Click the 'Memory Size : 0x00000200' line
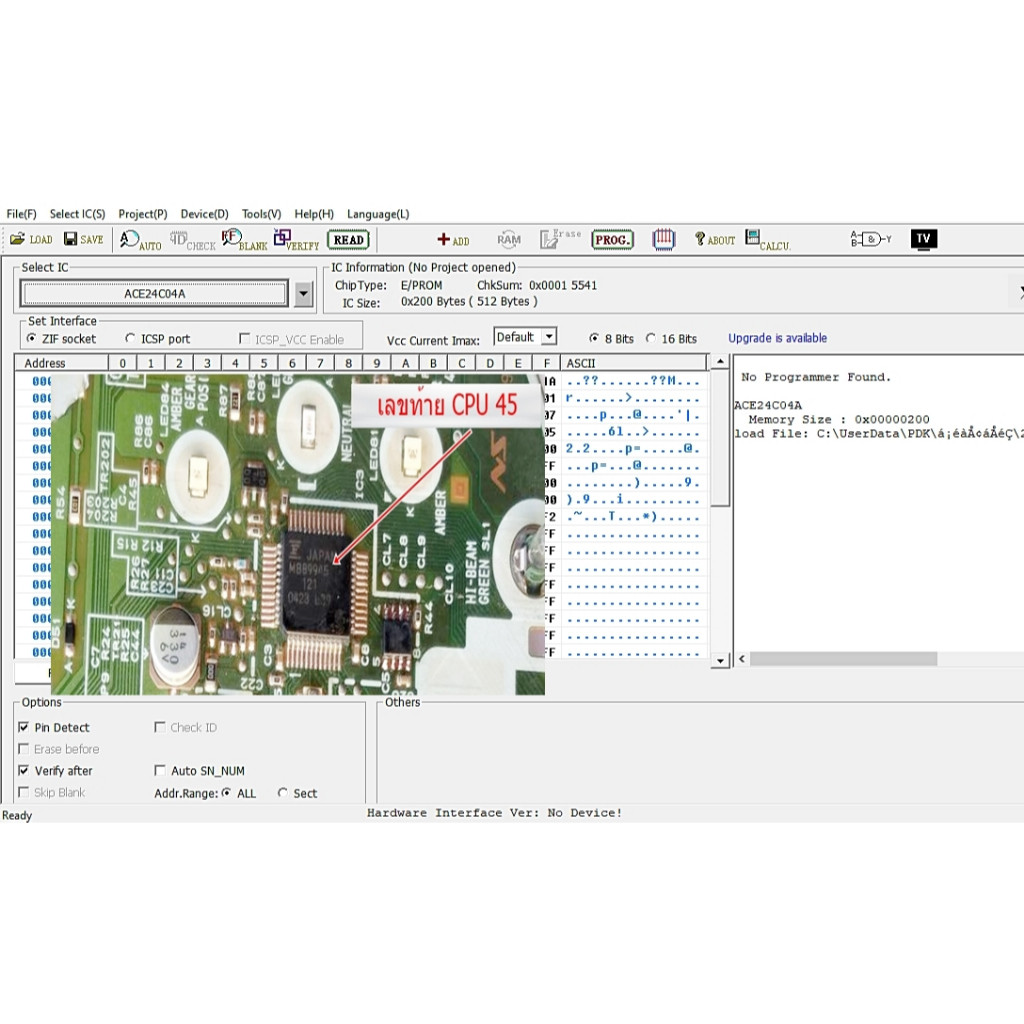The width and height of the screenshot is (1024, 1024). pyautogui.click(x=839, y=419)
